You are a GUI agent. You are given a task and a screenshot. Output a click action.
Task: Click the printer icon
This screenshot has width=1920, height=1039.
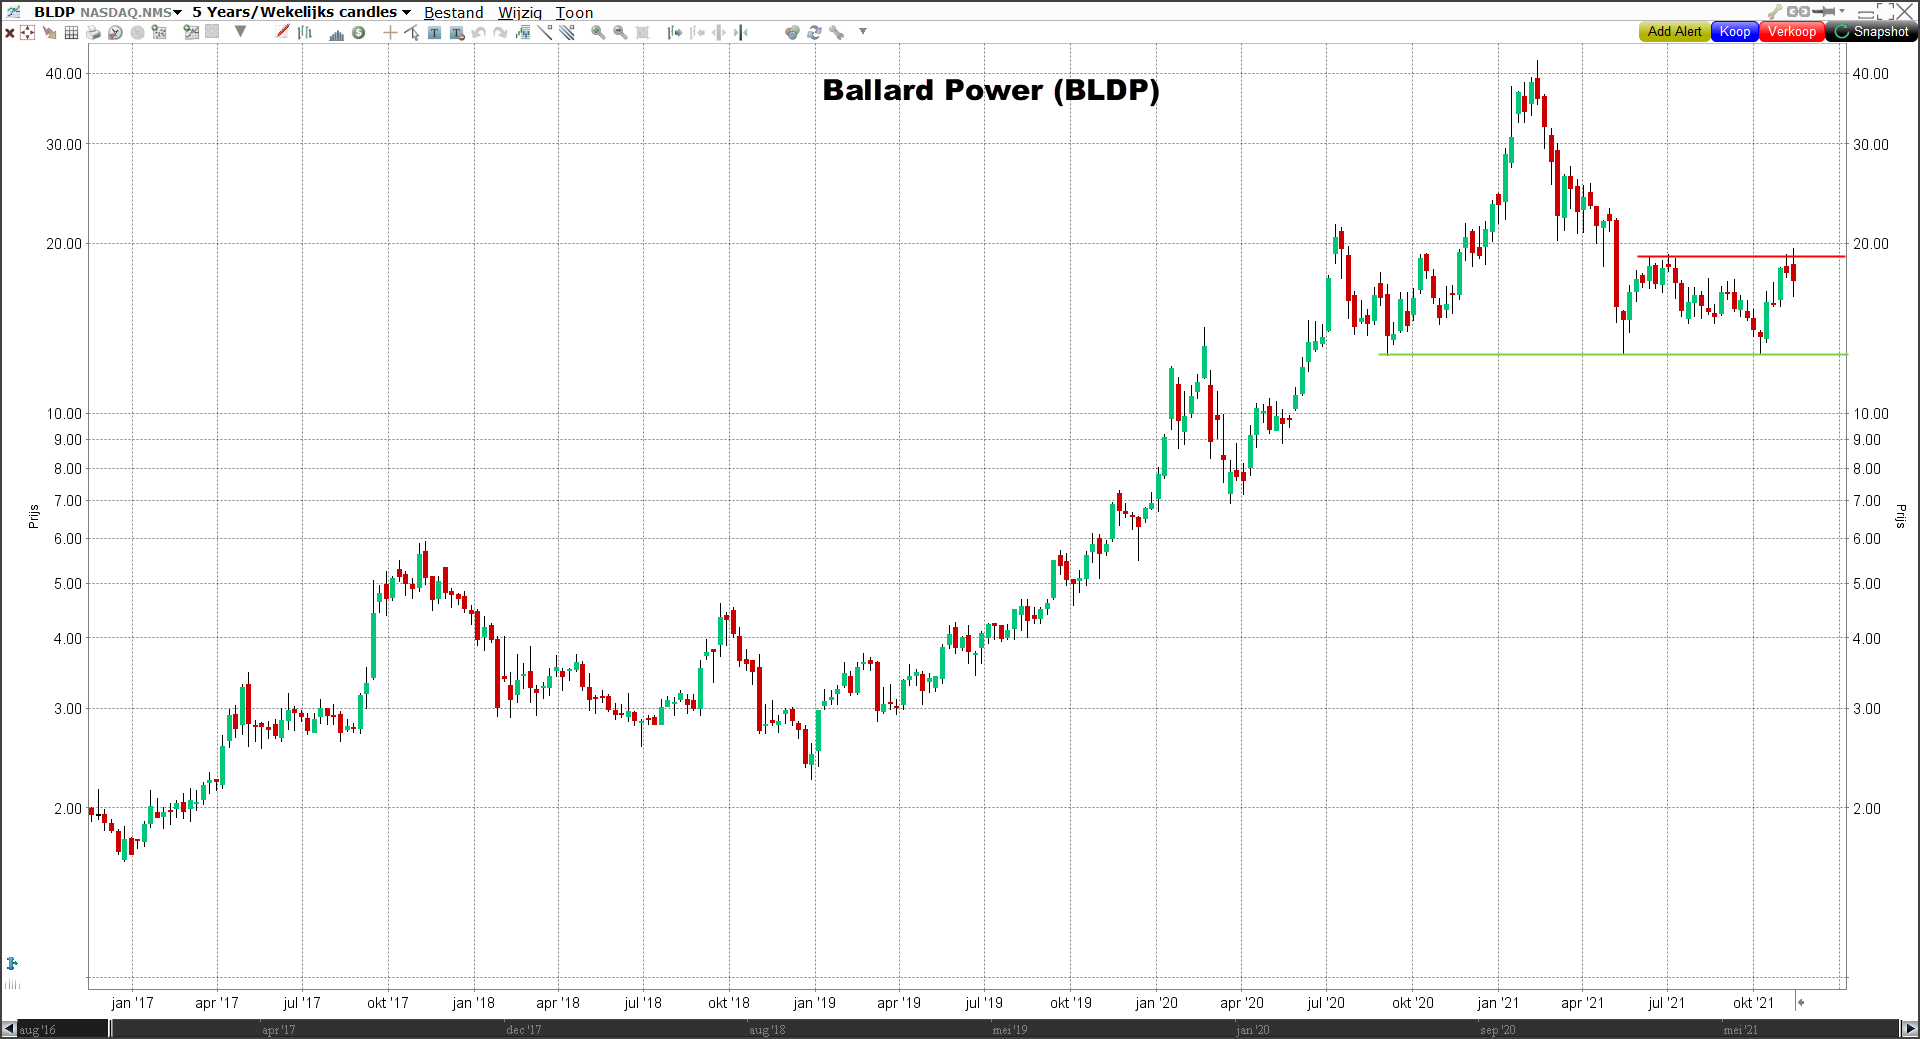click(x=93, y=32)
